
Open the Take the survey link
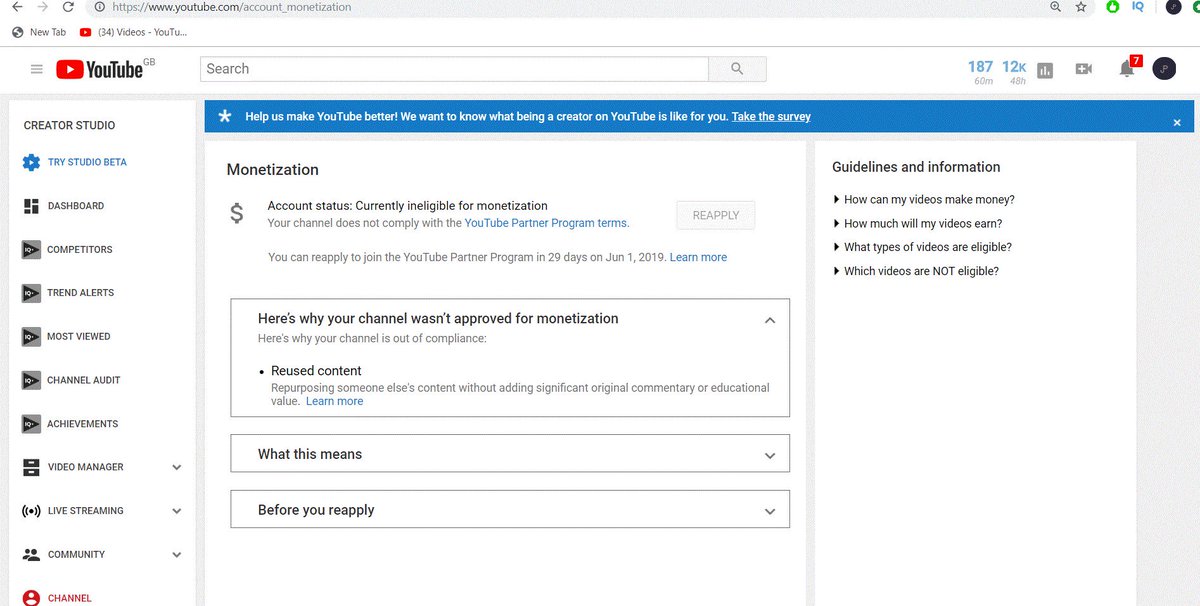(x=771, y=117)
